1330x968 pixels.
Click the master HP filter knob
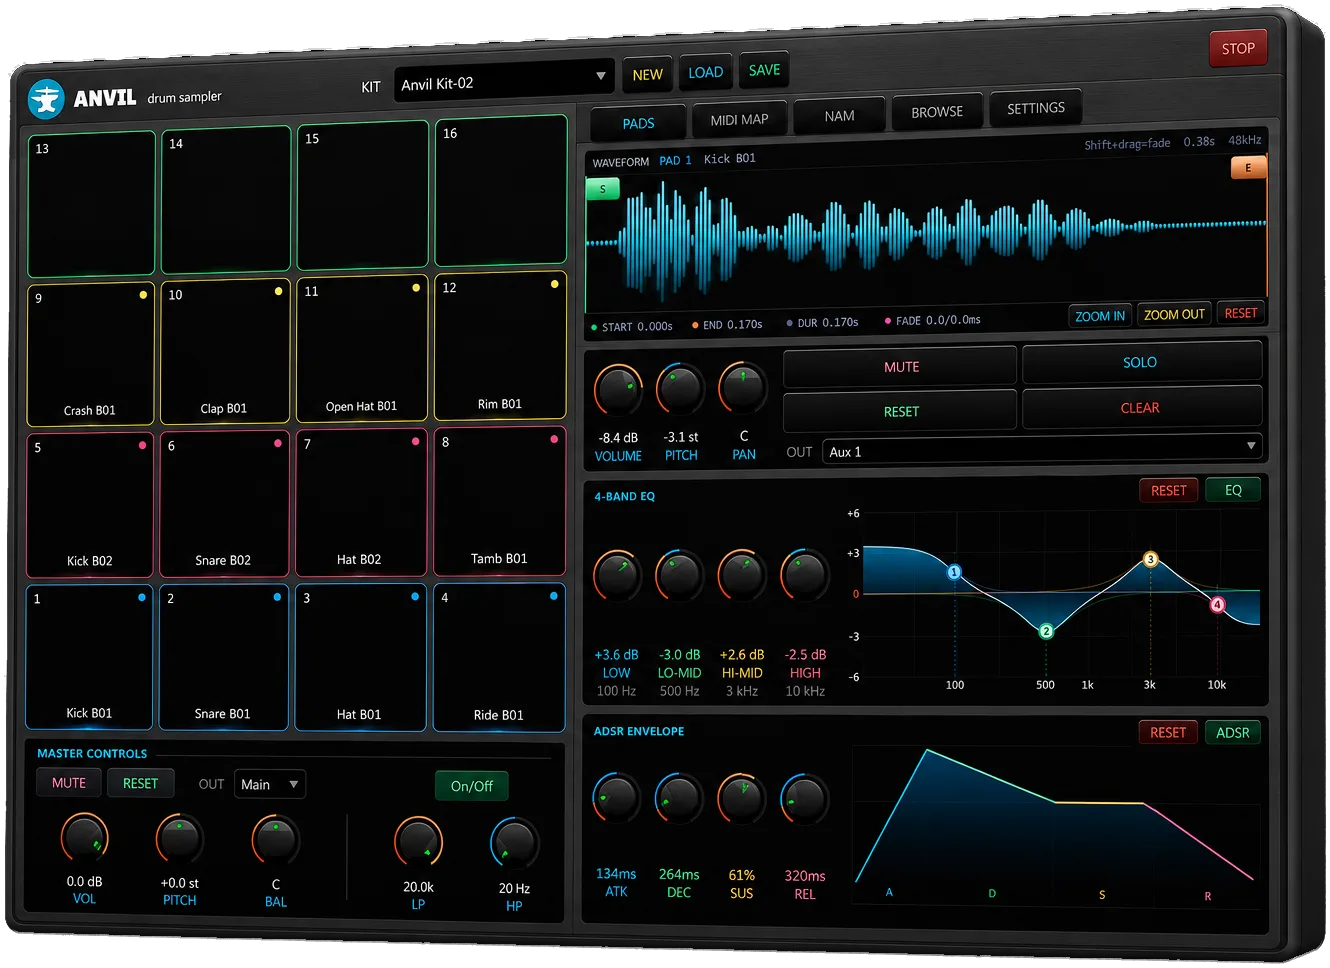(514, 843)
